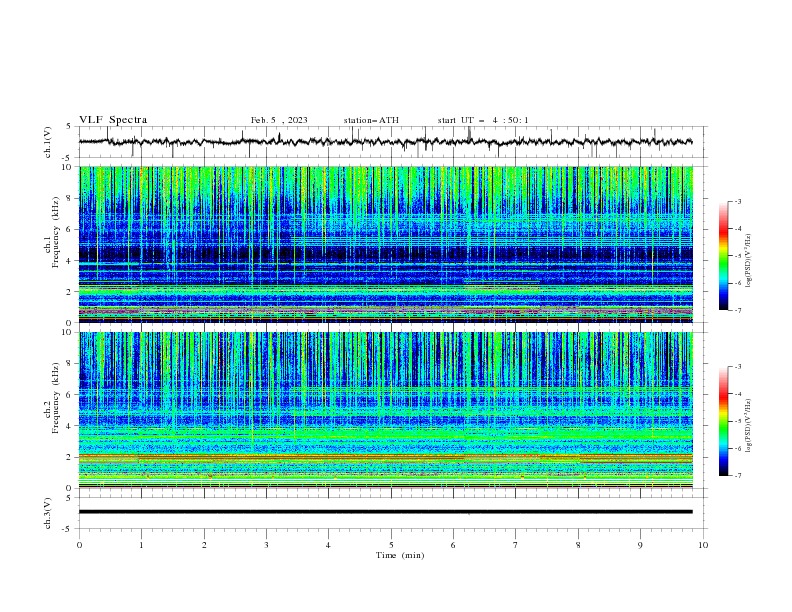Click the "4" tick on the Time axis
Viewport: 792px width, 612px height.
point(328,545)
